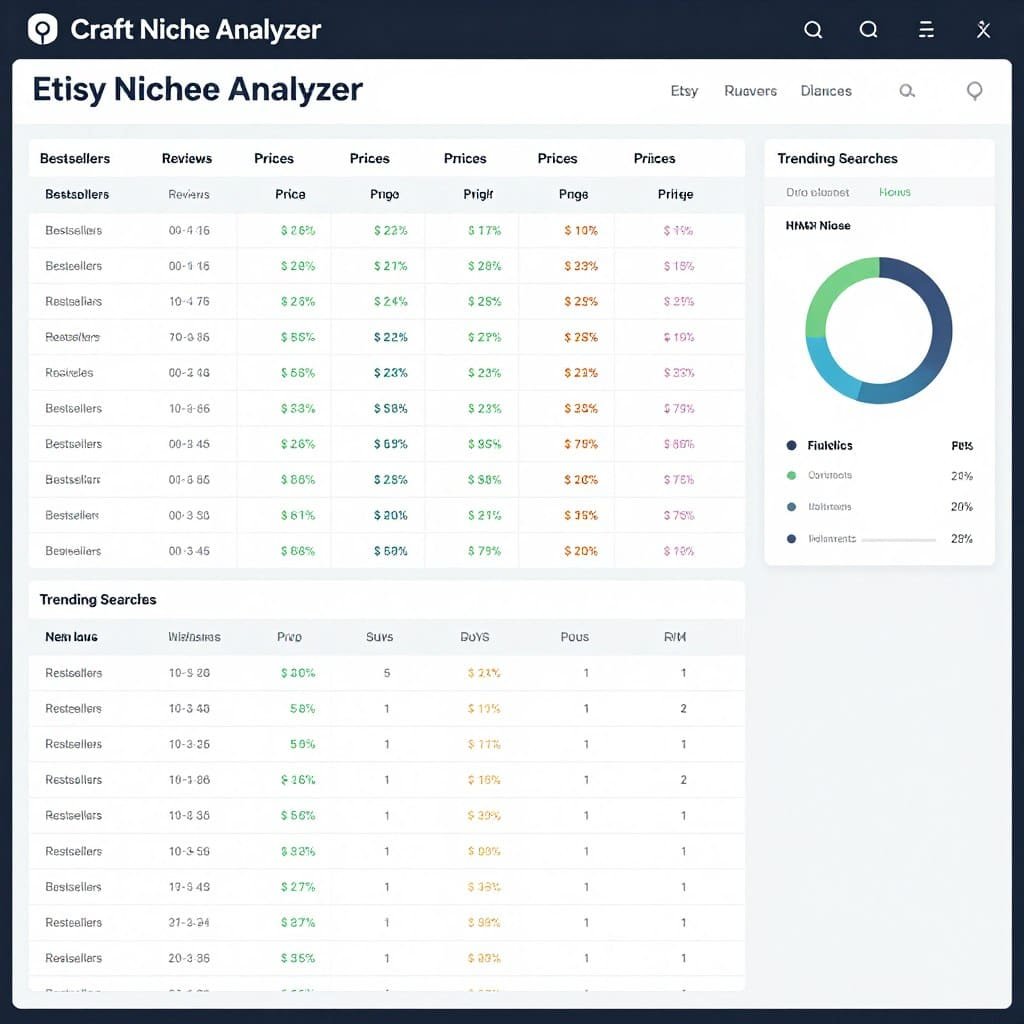The image size is (1024, 1024).
Task: Click the right magnifier icon in dark top bar
Action: (x=869, y=29)
